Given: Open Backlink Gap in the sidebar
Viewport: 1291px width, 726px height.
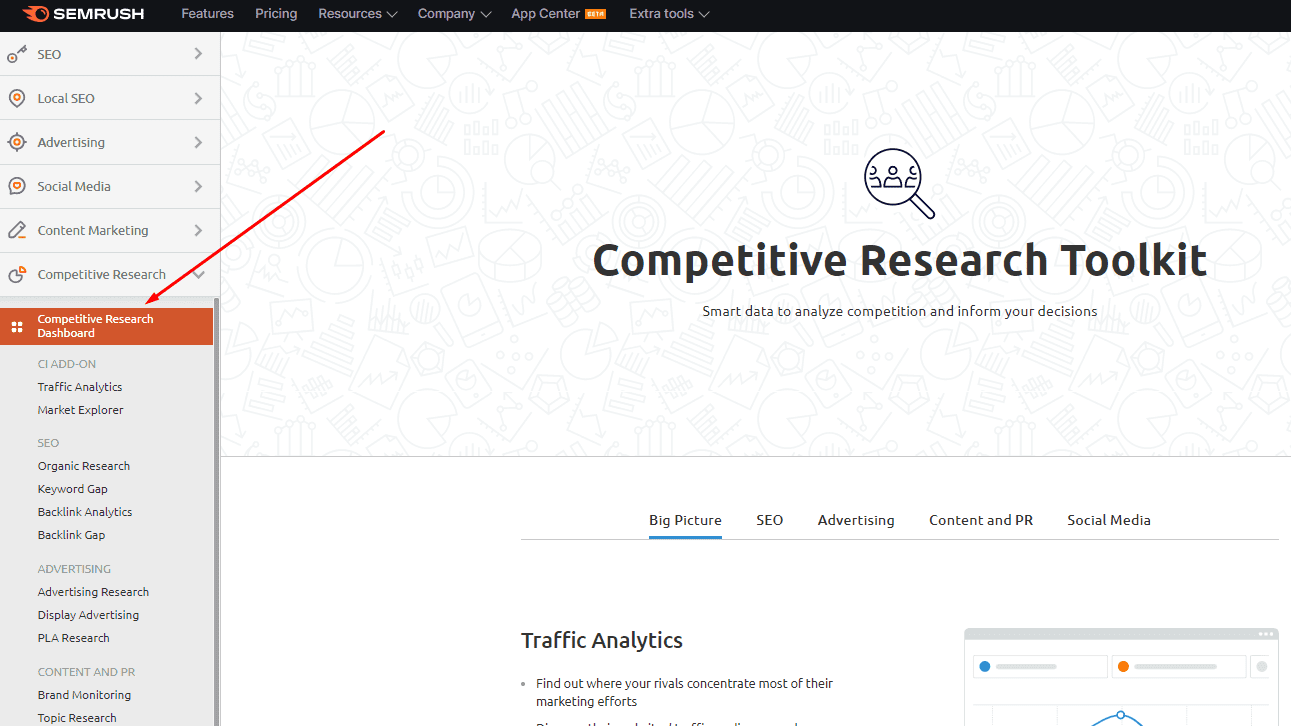Looking at the screenshot, I should point(71,535).
